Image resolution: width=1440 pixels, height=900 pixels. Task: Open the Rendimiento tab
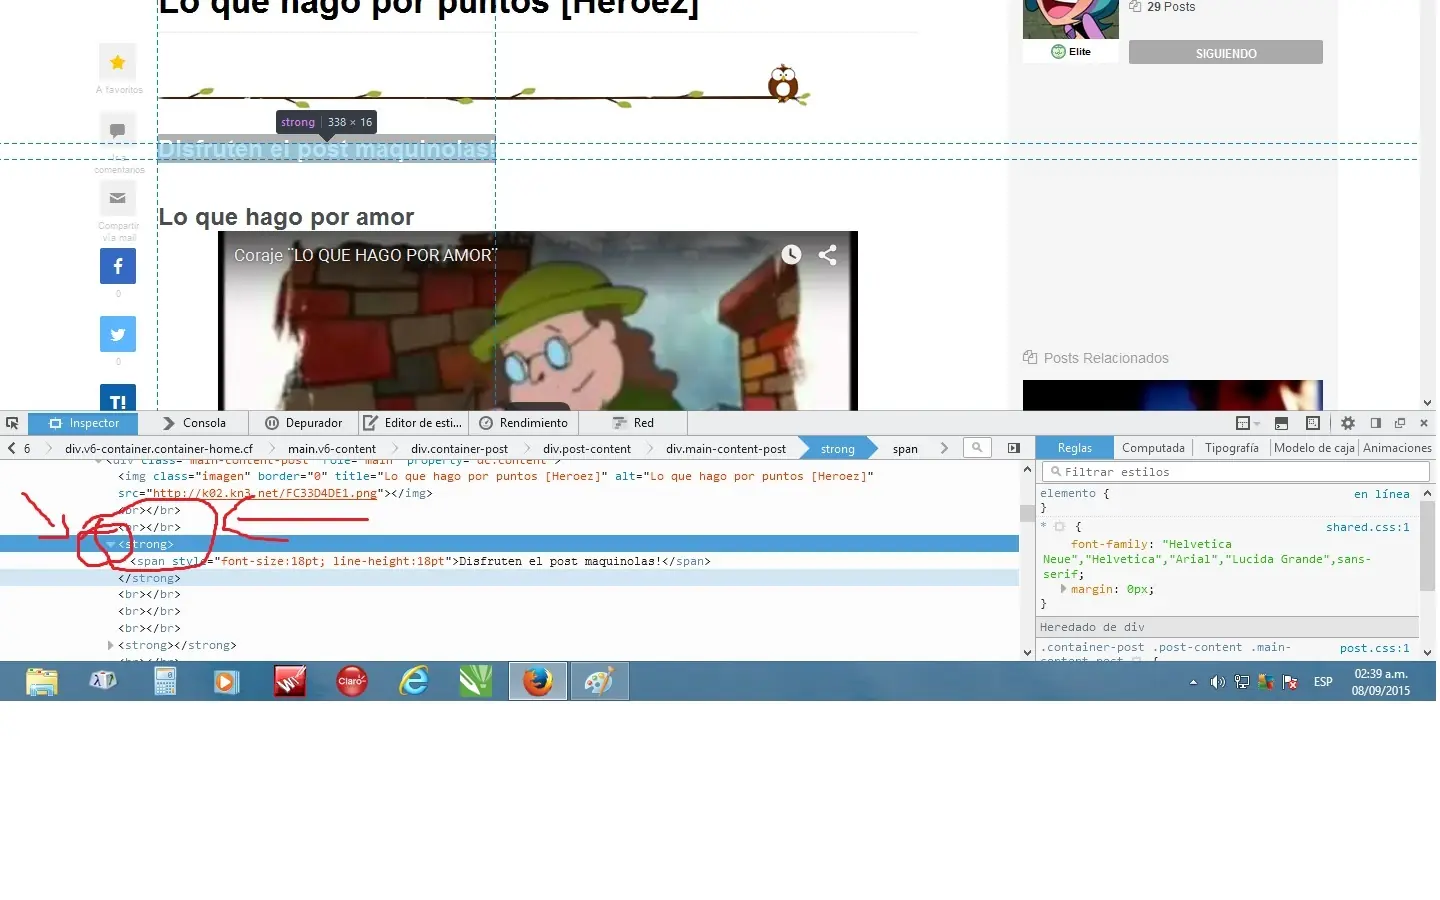coord(523,423)
